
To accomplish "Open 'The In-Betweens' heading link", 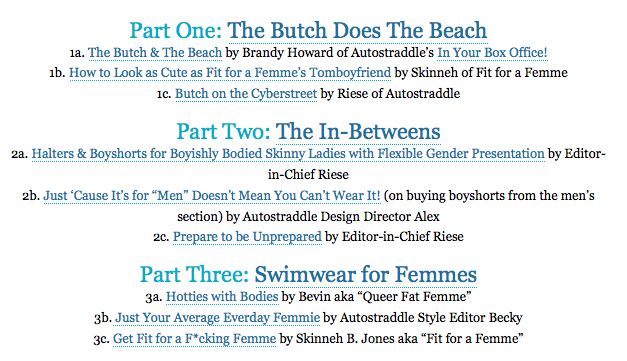I will point(358,132).
